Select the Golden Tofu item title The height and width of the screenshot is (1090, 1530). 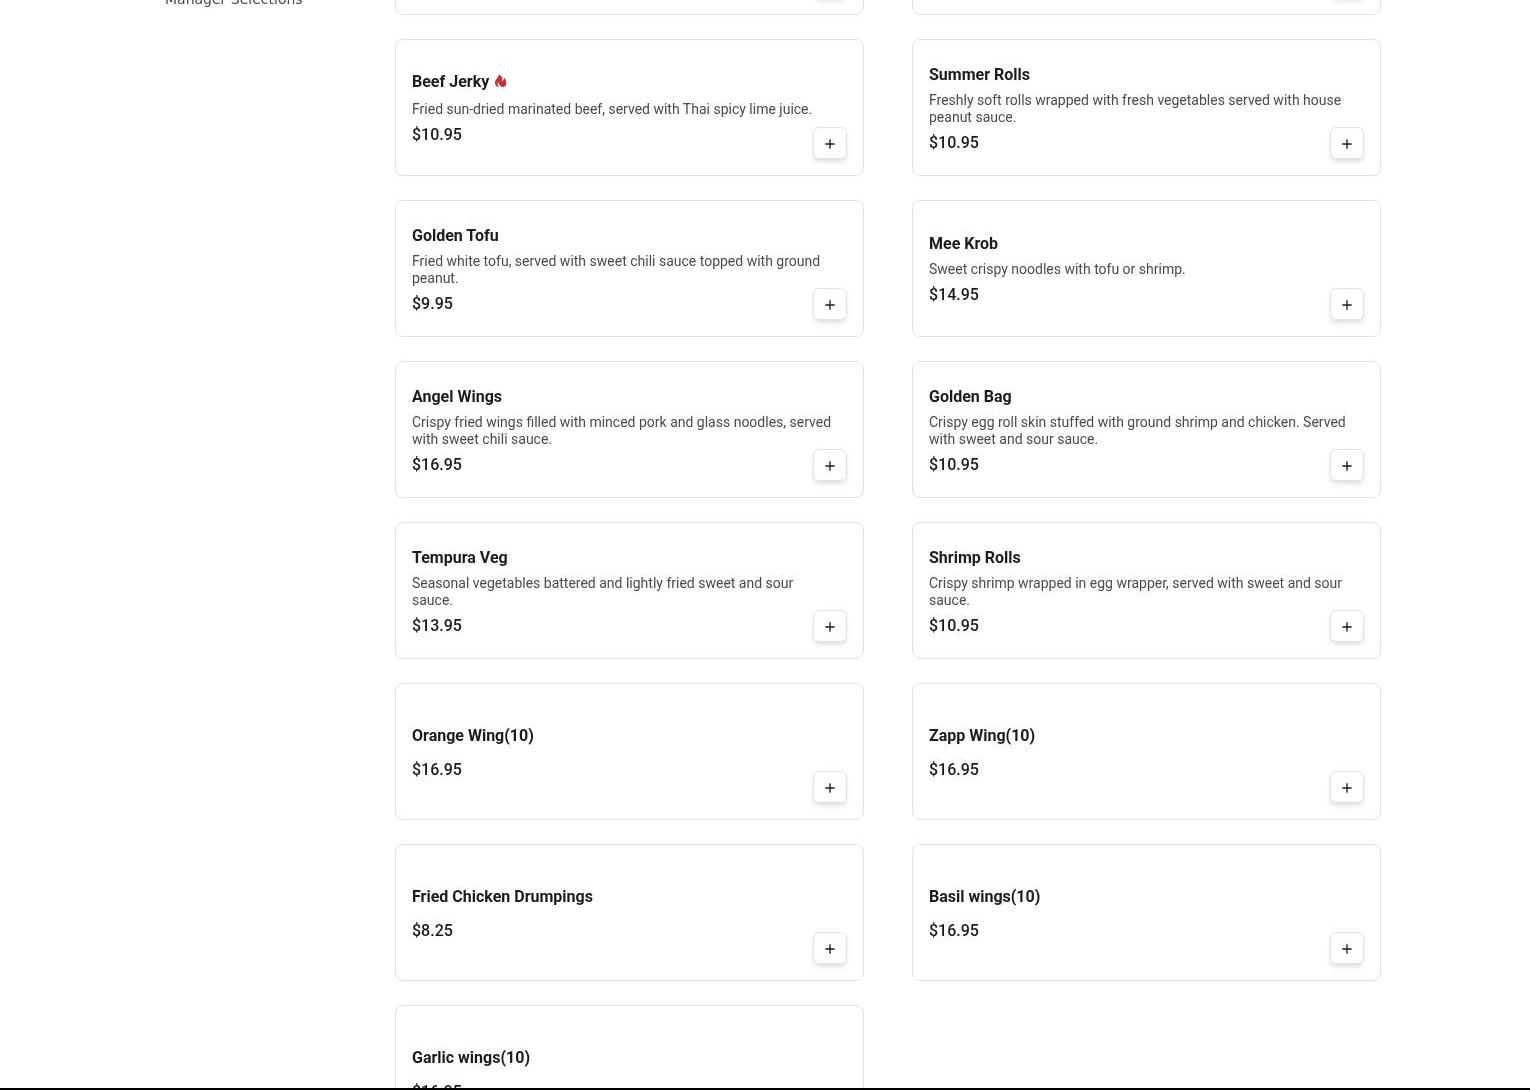(x=455, y=236)
